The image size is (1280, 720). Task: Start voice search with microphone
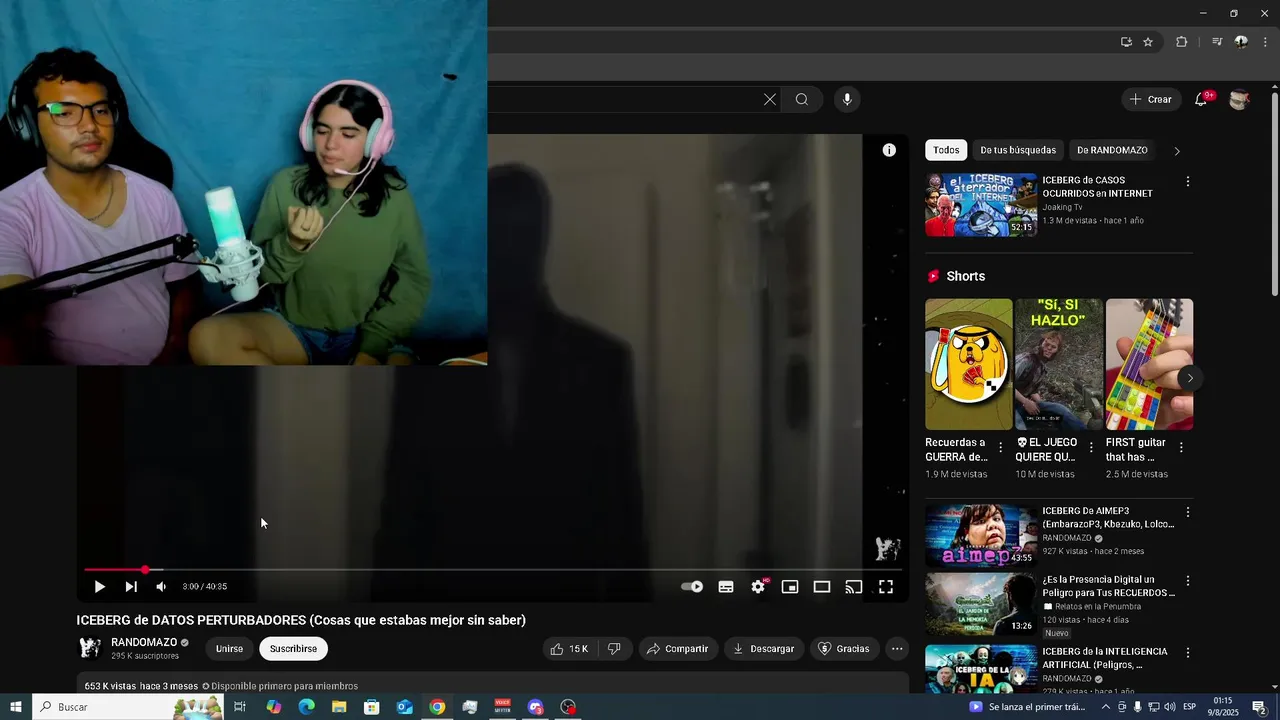847,99
